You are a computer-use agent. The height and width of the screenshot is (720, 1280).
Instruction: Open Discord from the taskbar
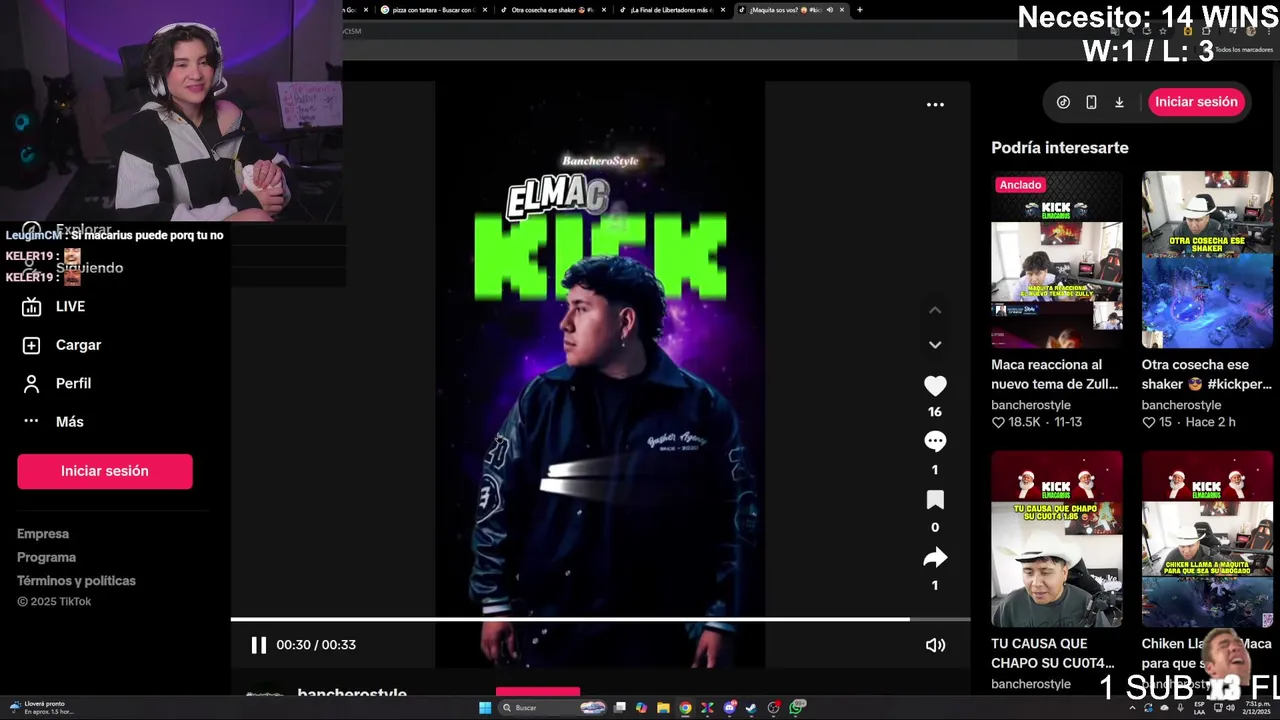(x=730, y=708)
